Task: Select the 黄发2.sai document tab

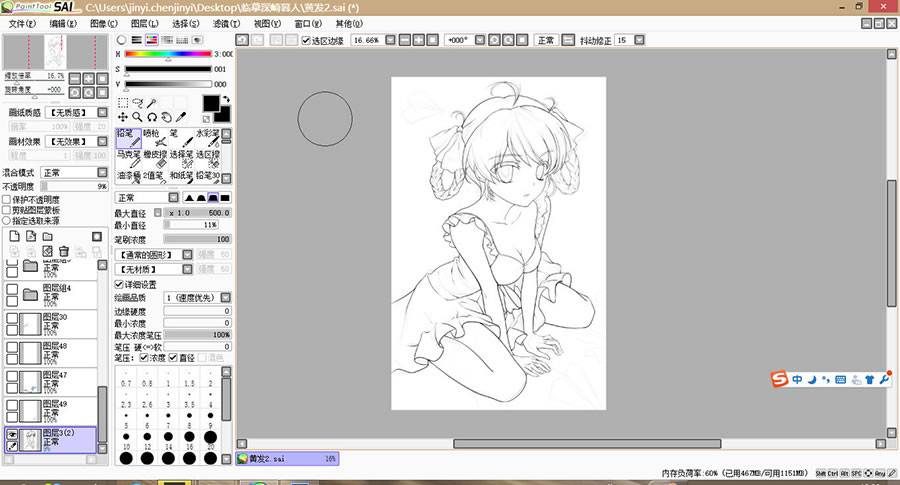Action: pyautogui.click(x=287, y=459)
